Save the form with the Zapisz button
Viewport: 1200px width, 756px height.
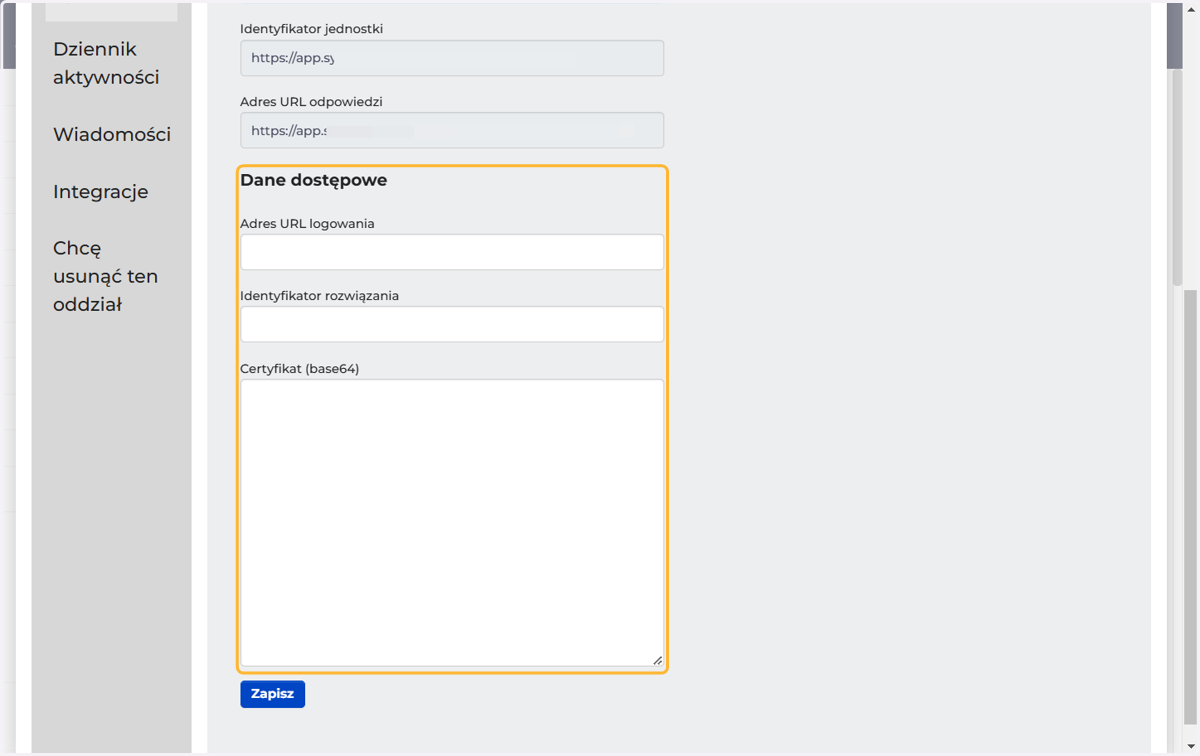coord(272,694)
